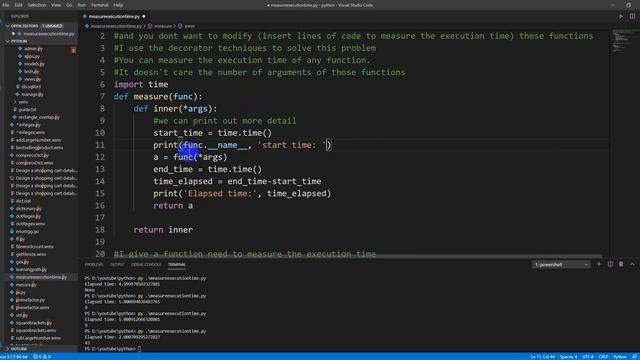Viewport: 640px width, 360px height.
Task: Open the Go menu
Action: pyautogui.click(x=69, y=5)
